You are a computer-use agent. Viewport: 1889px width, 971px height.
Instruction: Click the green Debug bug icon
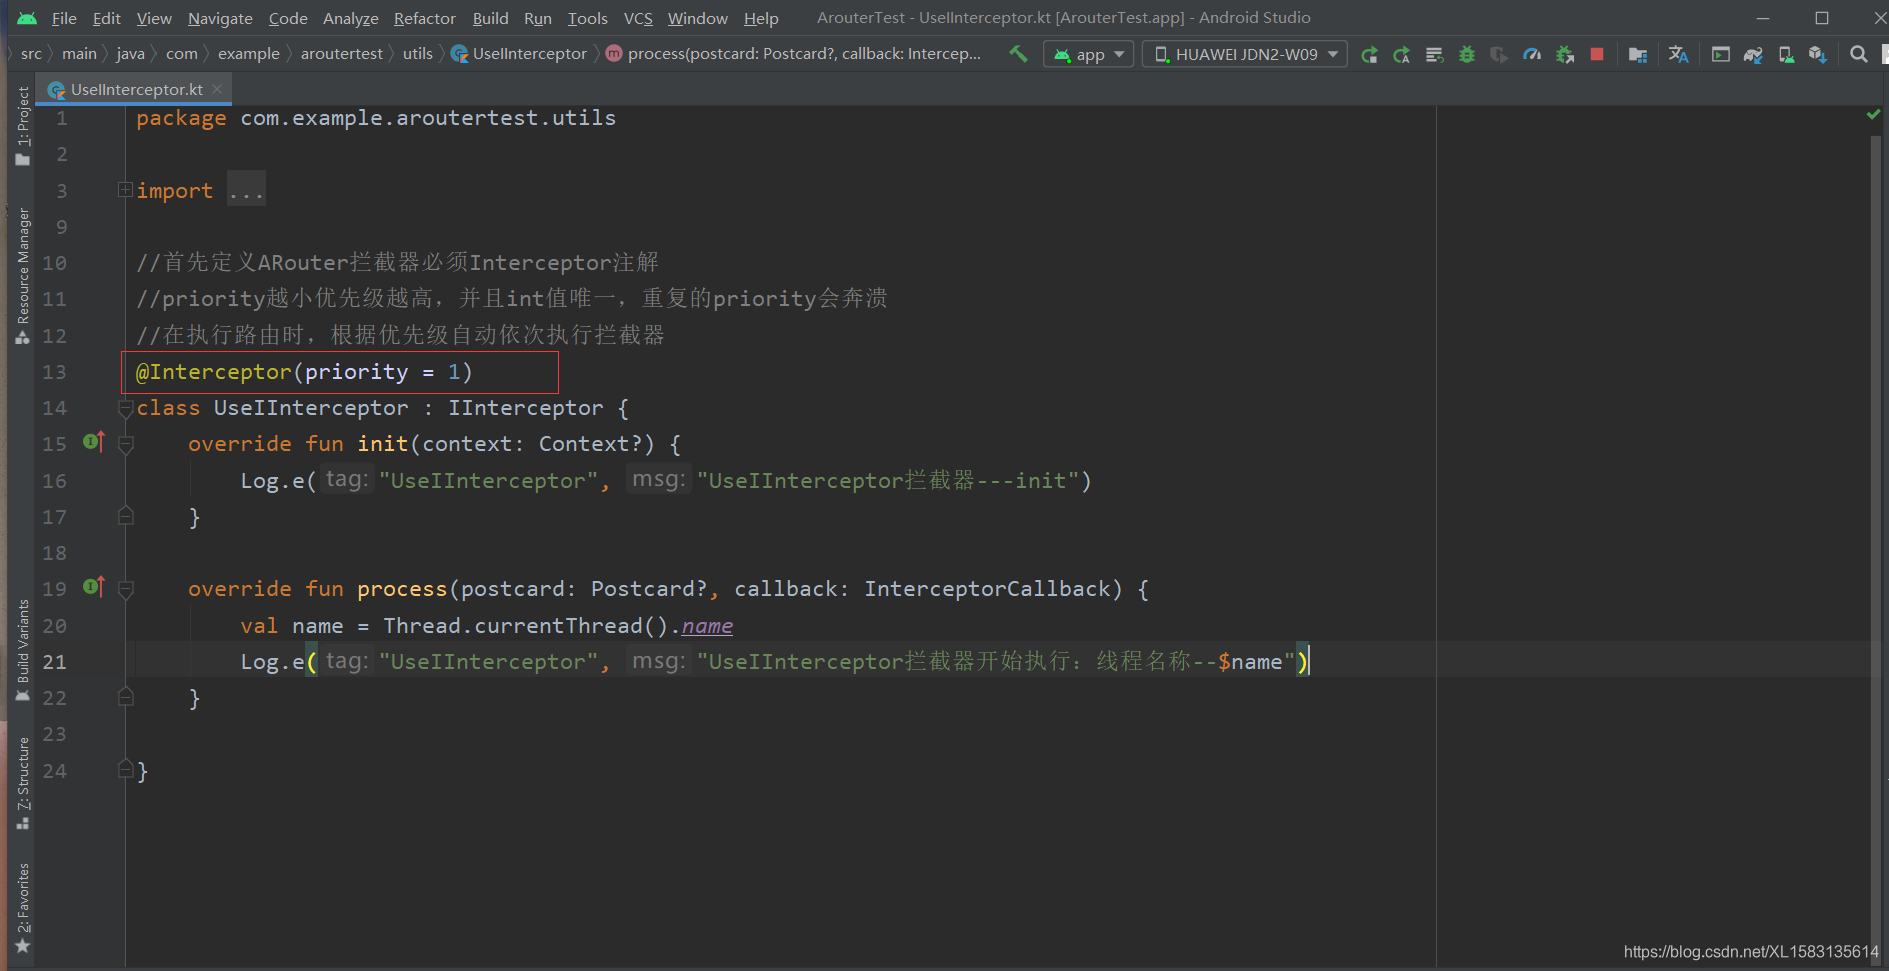(x=1467, y=54)
